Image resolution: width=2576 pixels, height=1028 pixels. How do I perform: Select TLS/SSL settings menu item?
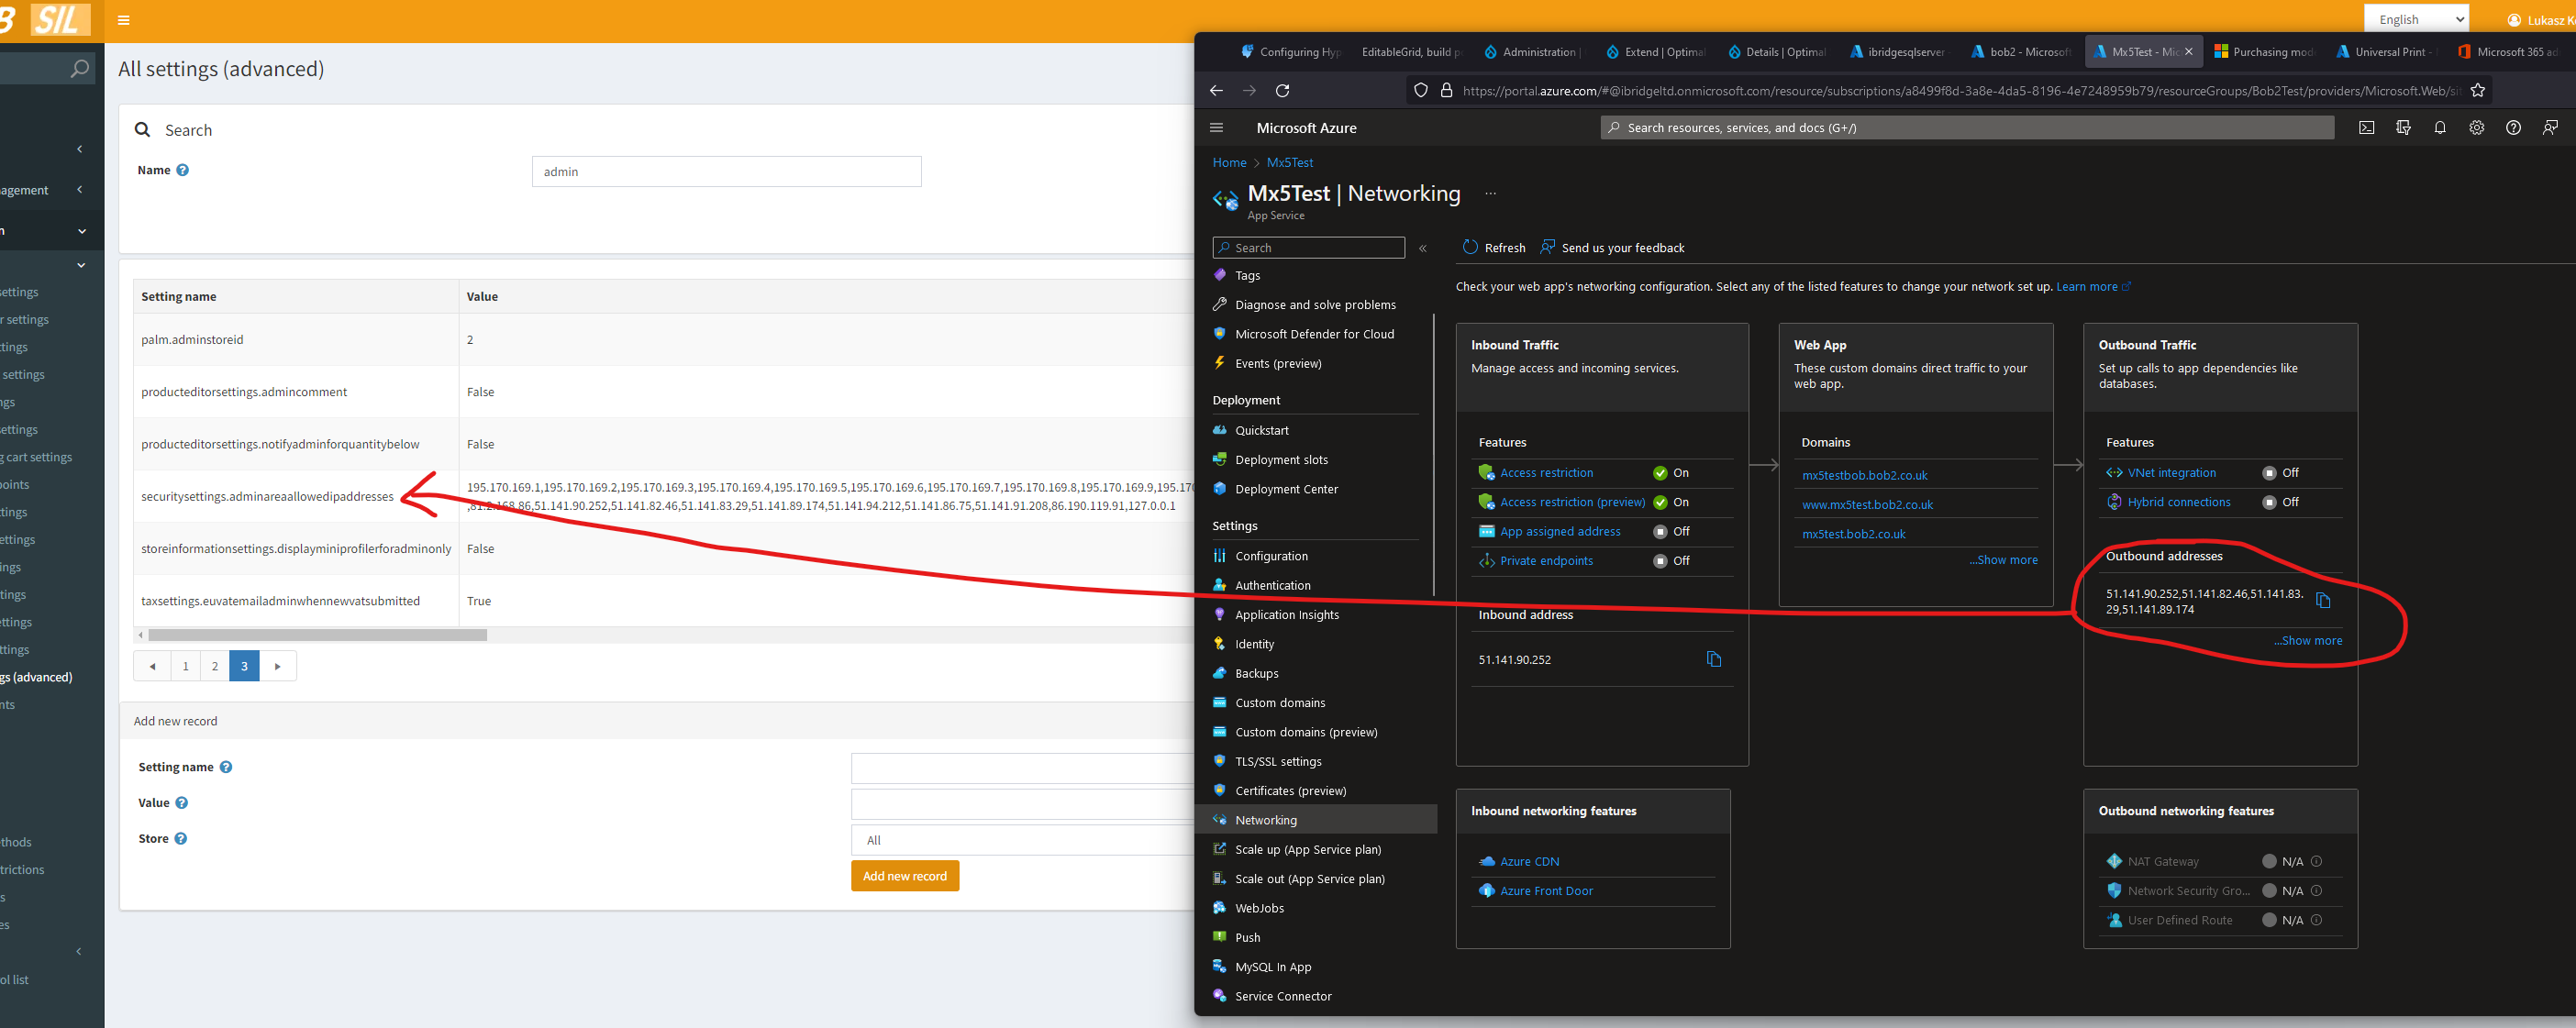pos(1278,761)
